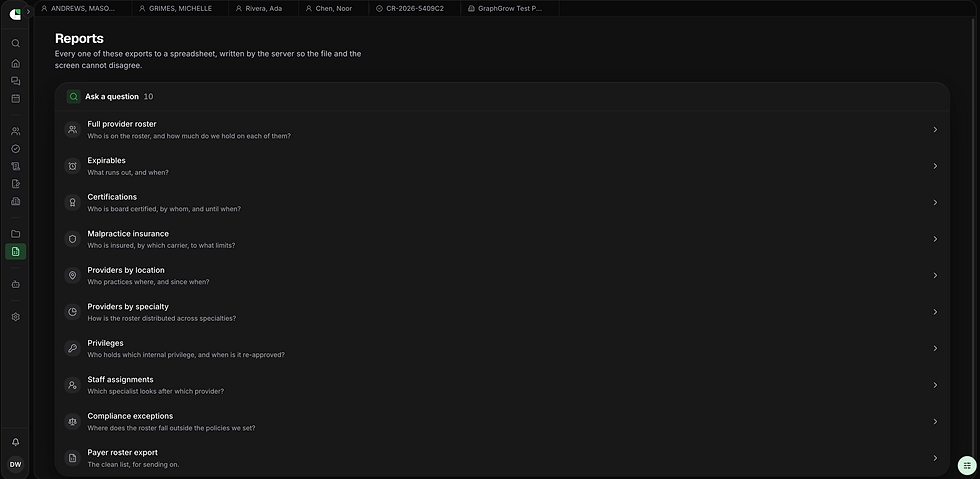Open the Expirables report chevron
The image size is (980, 479).
pyautogui.click(x=935, y=166)
